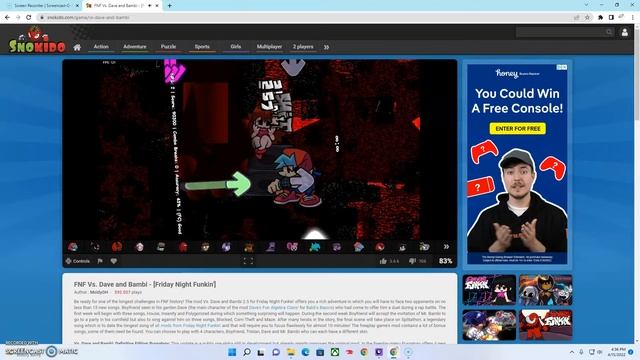Image resolution: width=640 pixels, height=360 pixels.
Task: Bookmark this page with star icon
Action: (587, 18)
